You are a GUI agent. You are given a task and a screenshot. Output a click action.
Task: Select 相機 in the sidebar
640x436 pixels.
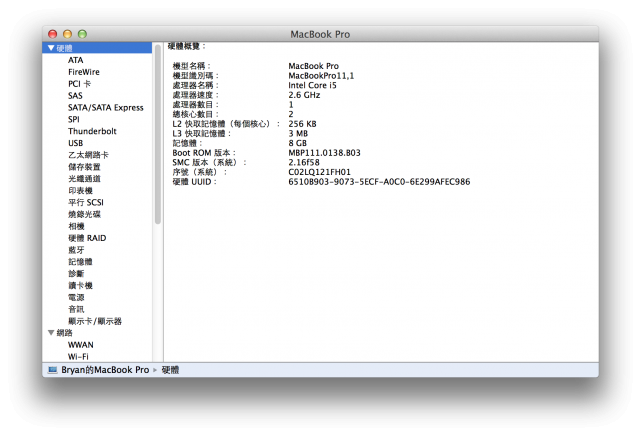click(76, 226)
